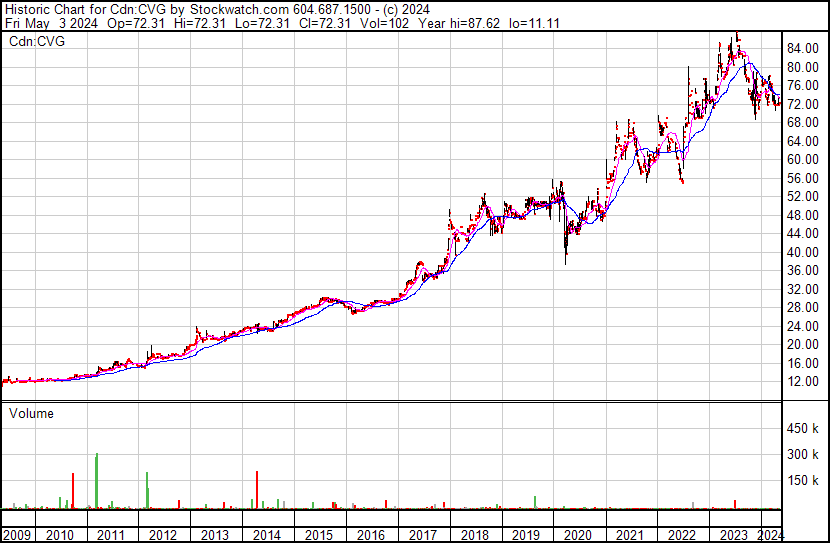Select the 2015 year label

pyautogui.click(x=319, y=535)
